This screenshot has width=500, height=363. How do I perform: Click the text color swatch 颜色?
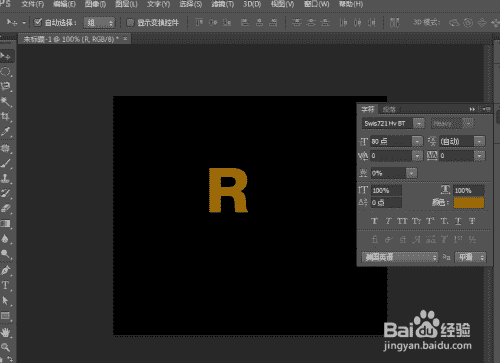coord(469,202)
